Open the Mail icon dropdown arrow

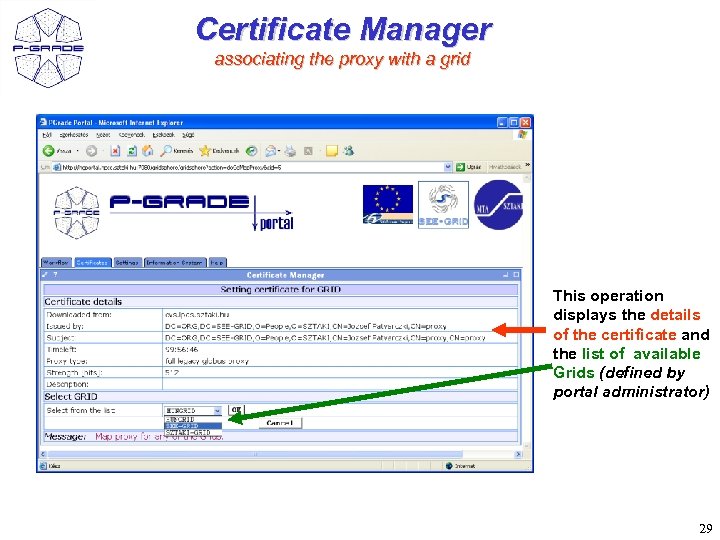coord(279,151)
